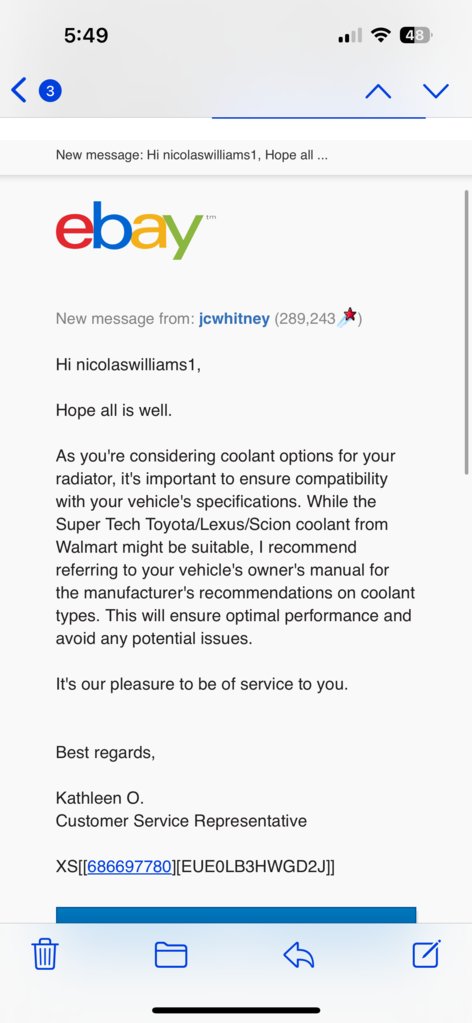This screenshot has height=1023, width=472.
Task: Reply using the arrow icon
Action: (299, 955)
